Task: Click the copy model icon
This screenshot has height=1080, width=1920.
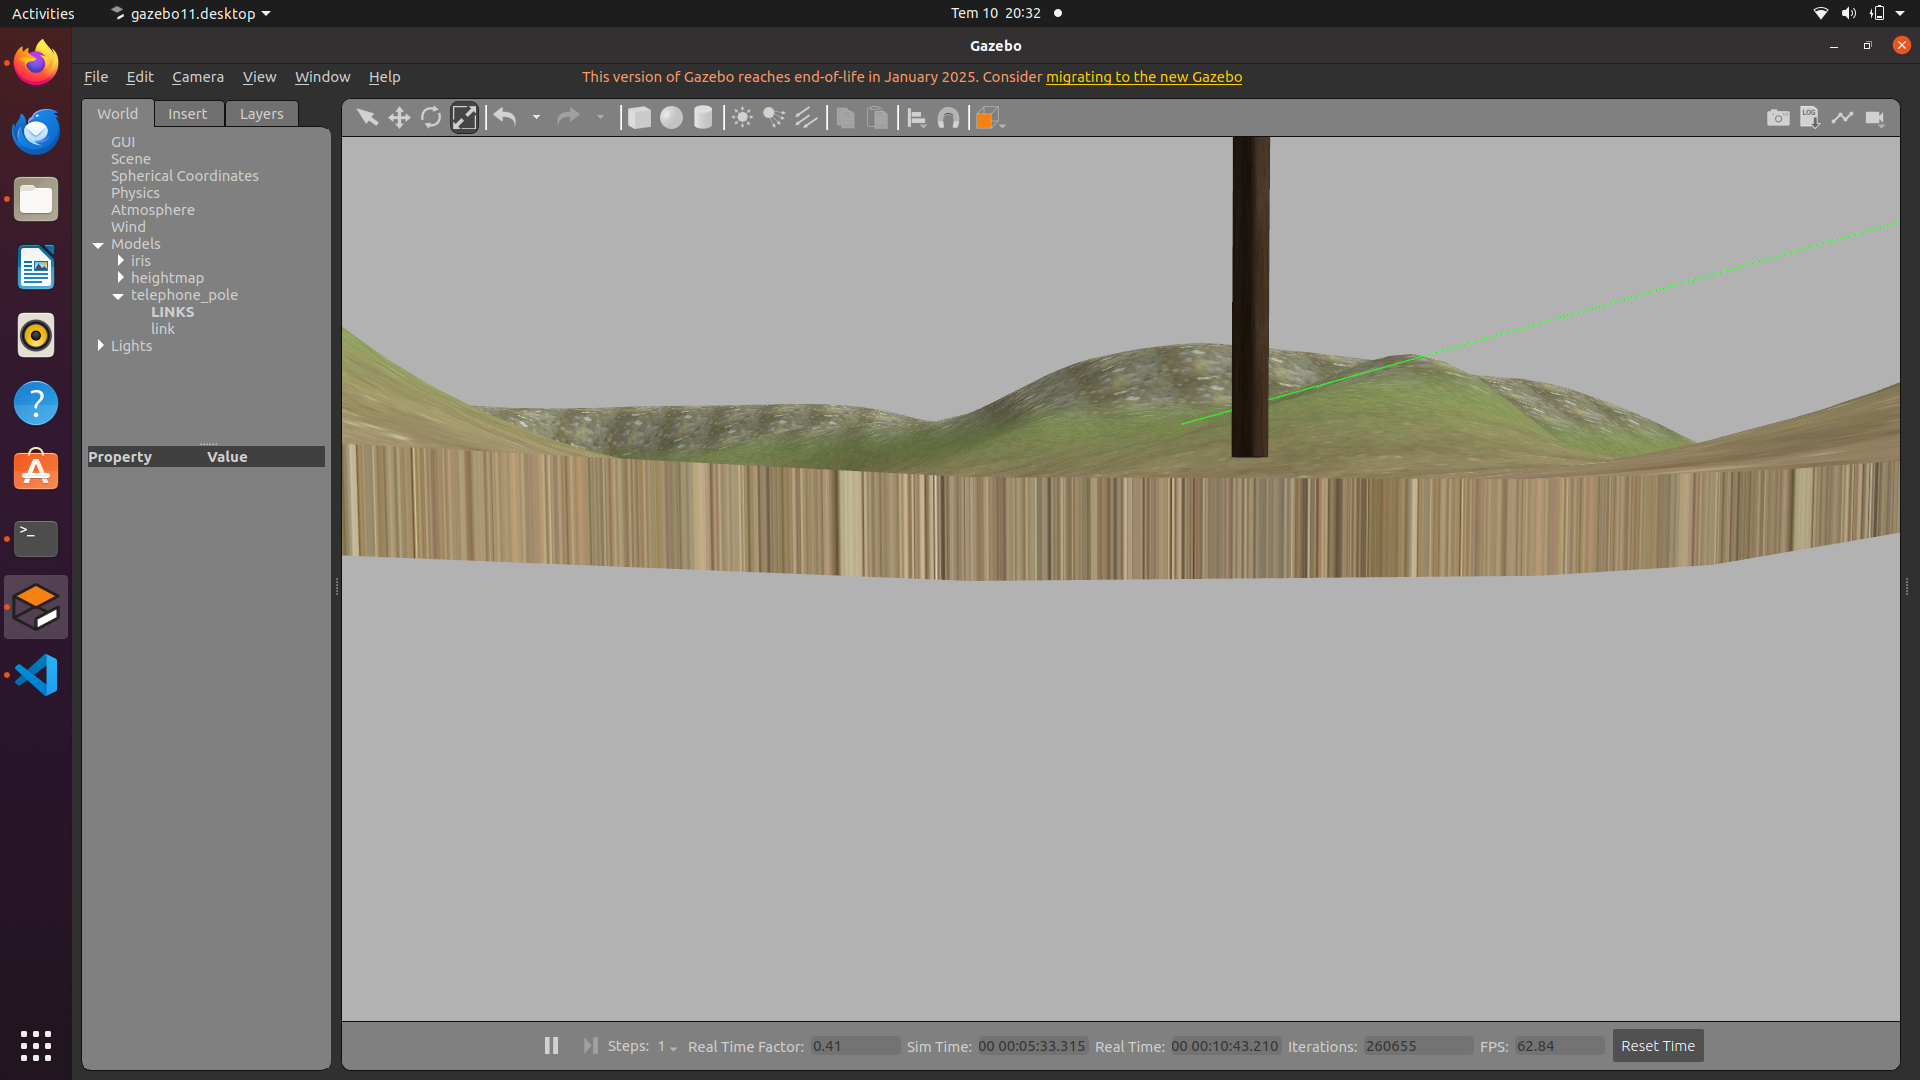Action: 845,118
